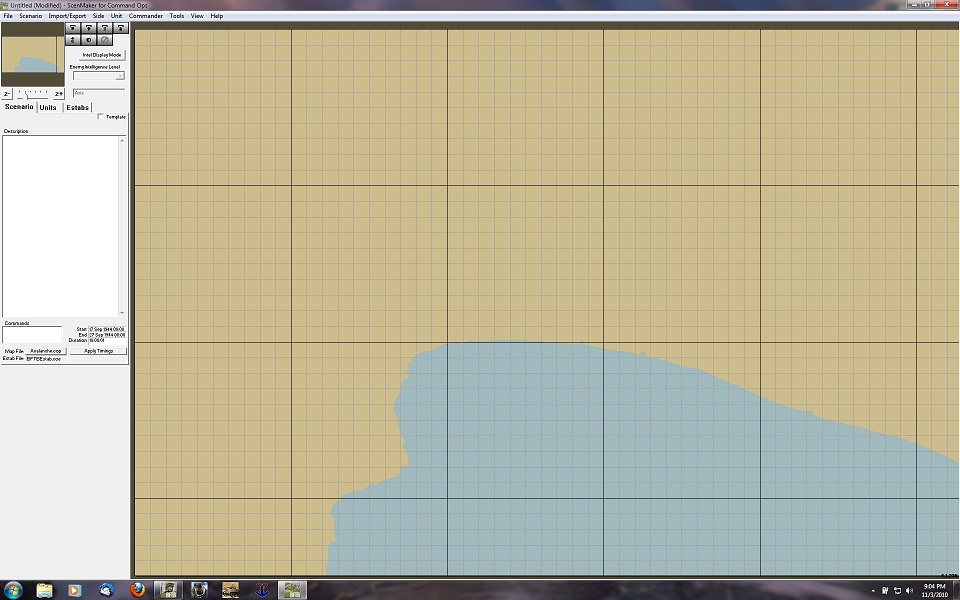Click the taskbar clock showing 9:04 PM
Viewport: 960px width, 600px height.
coord(934,590)
